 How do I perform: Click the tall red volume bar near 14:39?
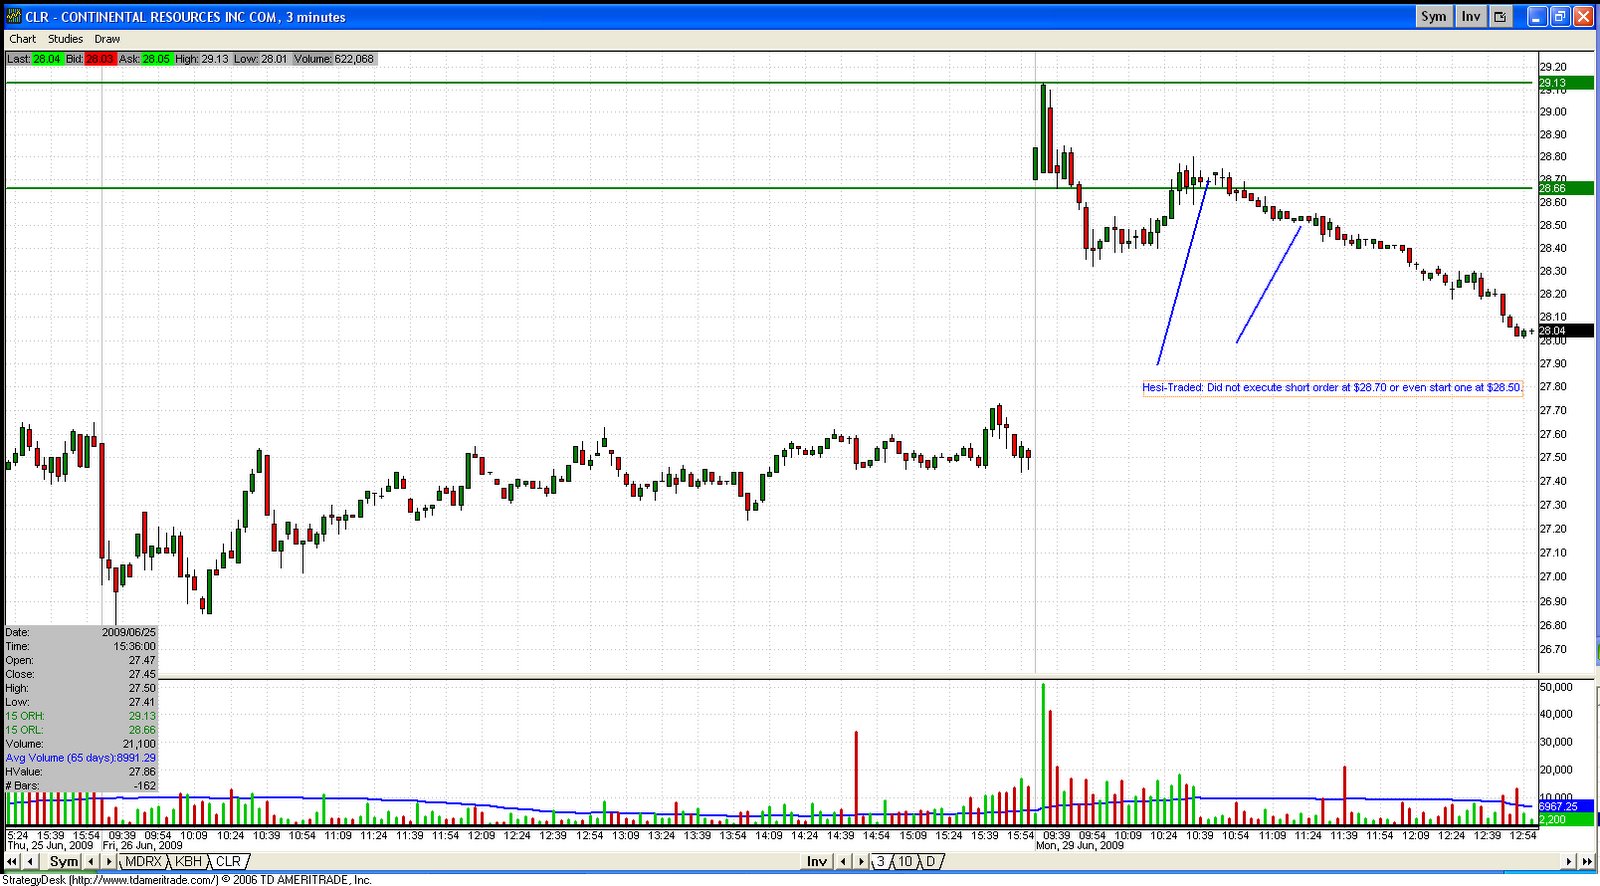pos(856,777)
